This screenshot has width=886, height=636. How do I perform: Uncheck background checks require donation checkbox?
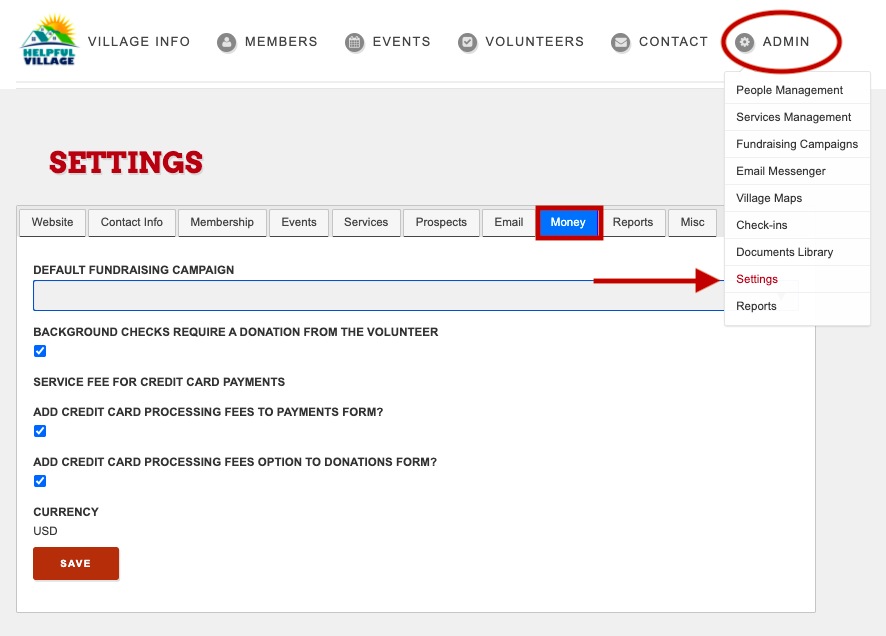click(40, 351)
